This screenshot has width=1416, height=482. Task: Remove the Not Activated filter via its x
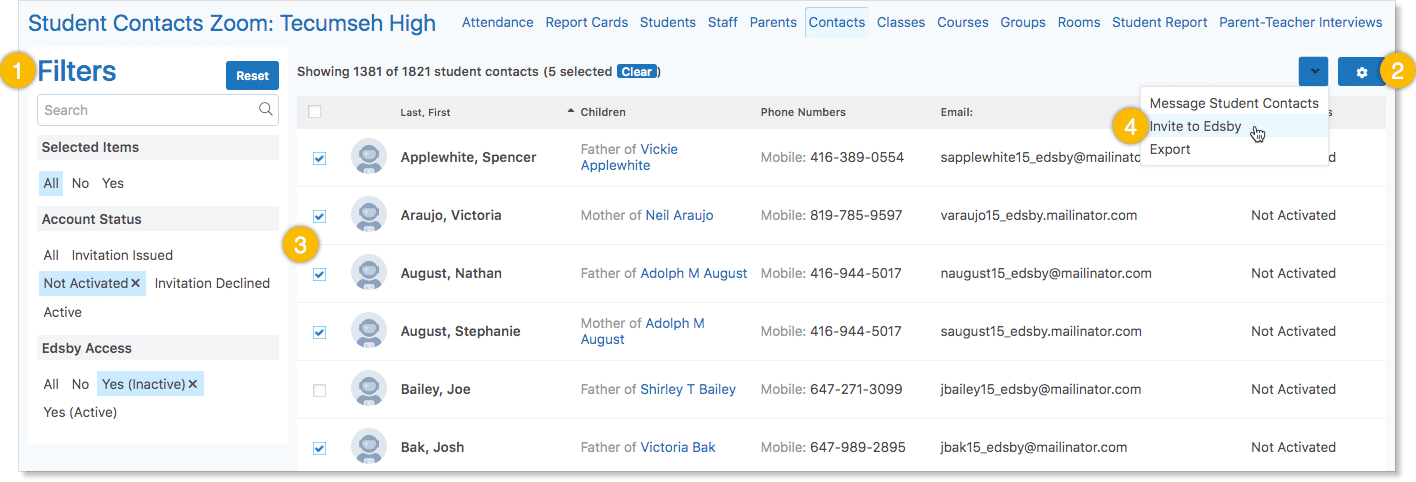click(x=135, y=284)
